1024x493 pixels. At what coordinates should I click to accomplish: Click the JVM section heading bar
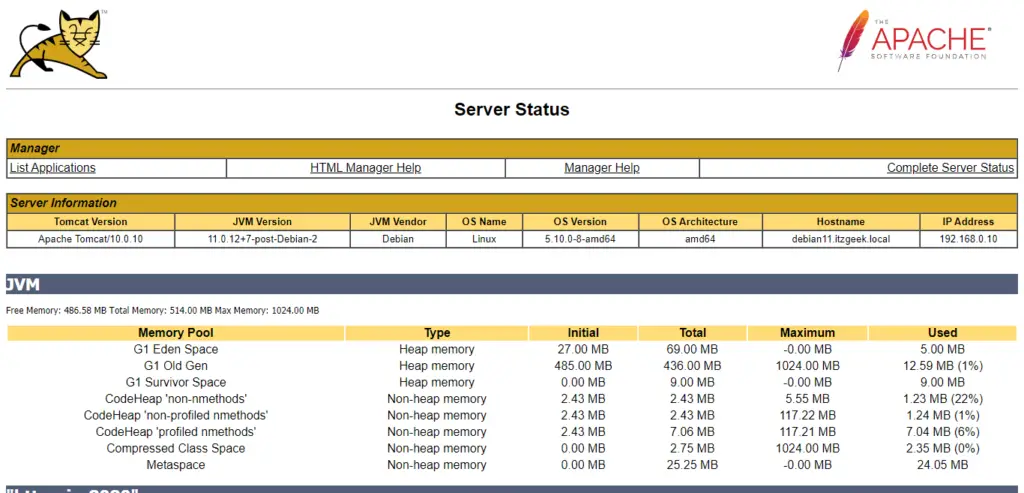tap(512, 285)
